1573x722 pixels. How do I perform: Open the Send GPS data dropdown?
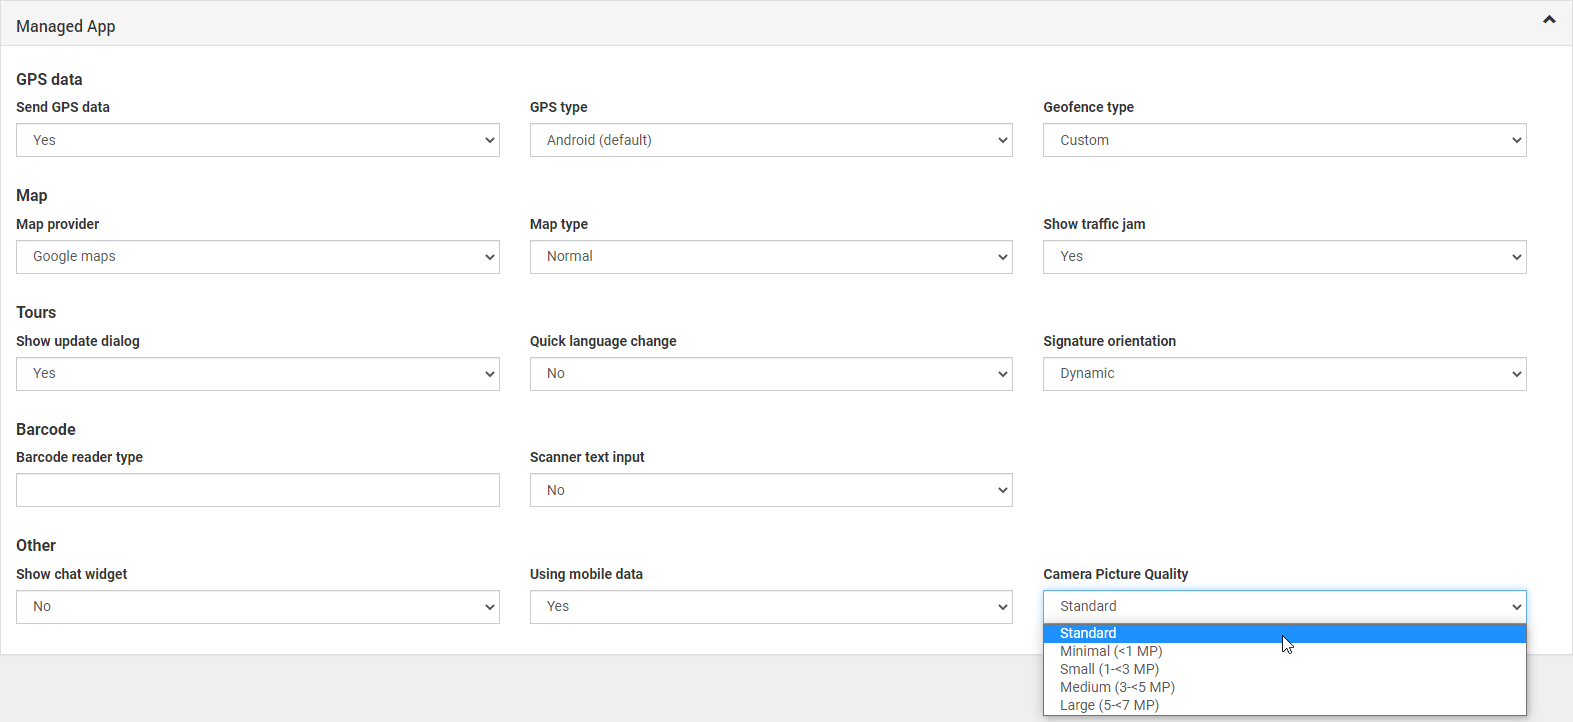(x=257, y=140)
